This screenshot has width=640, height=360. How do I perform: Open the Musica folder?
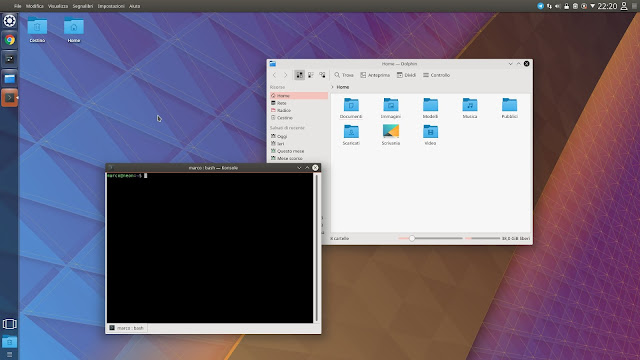(470, 108)
